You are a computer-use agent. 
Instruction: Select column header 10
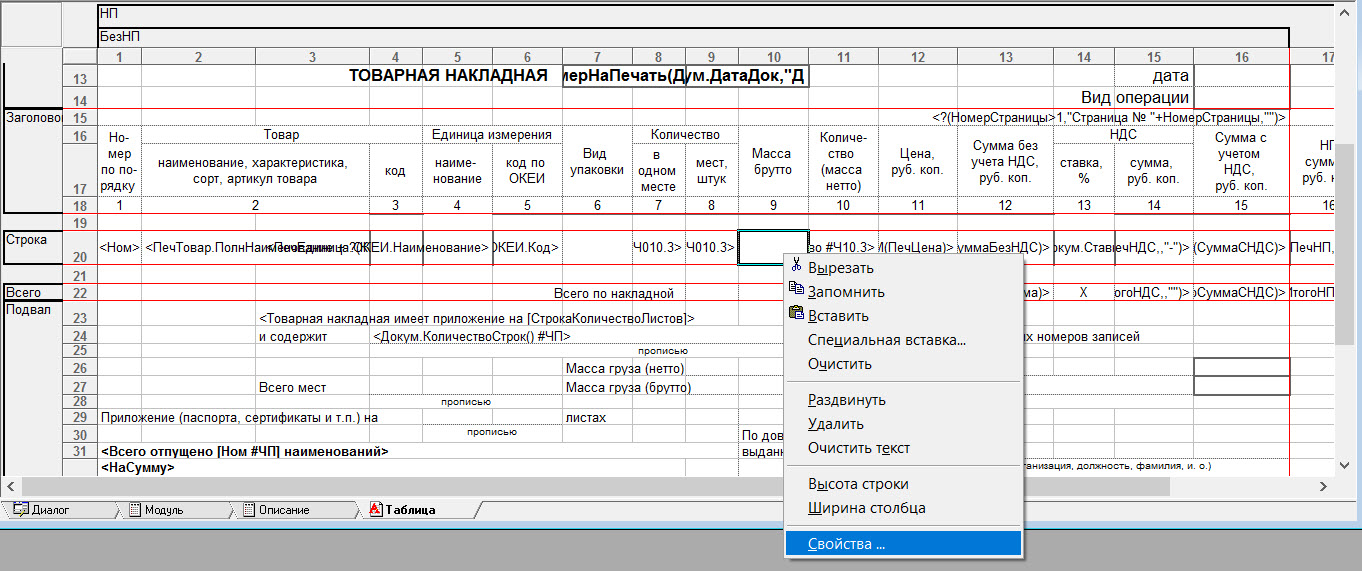[773, 57]
